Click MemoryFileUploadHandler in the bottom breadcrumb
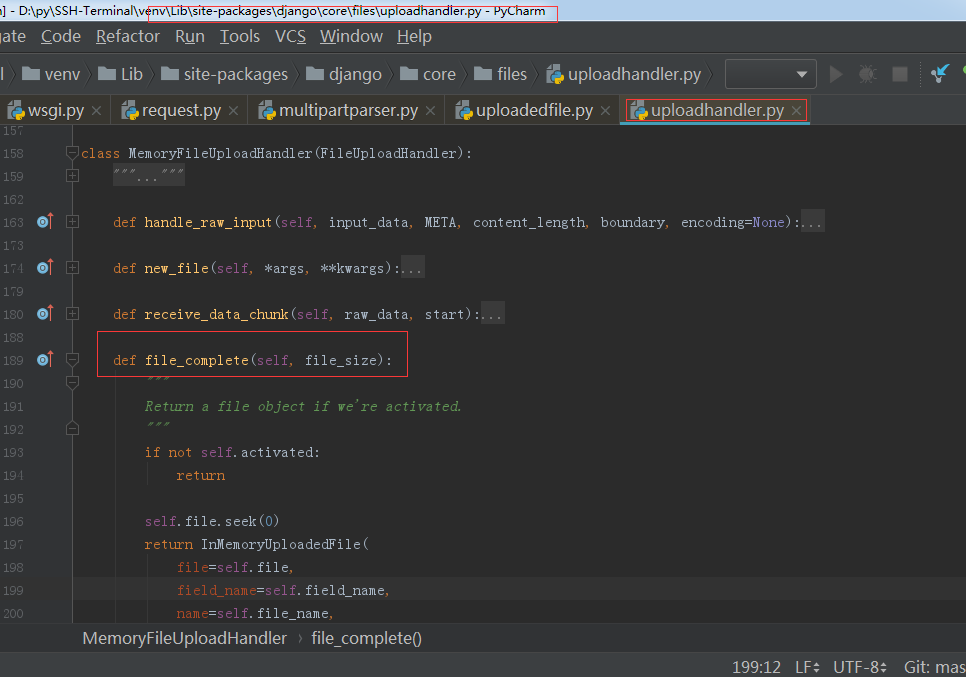 [185, 639]
